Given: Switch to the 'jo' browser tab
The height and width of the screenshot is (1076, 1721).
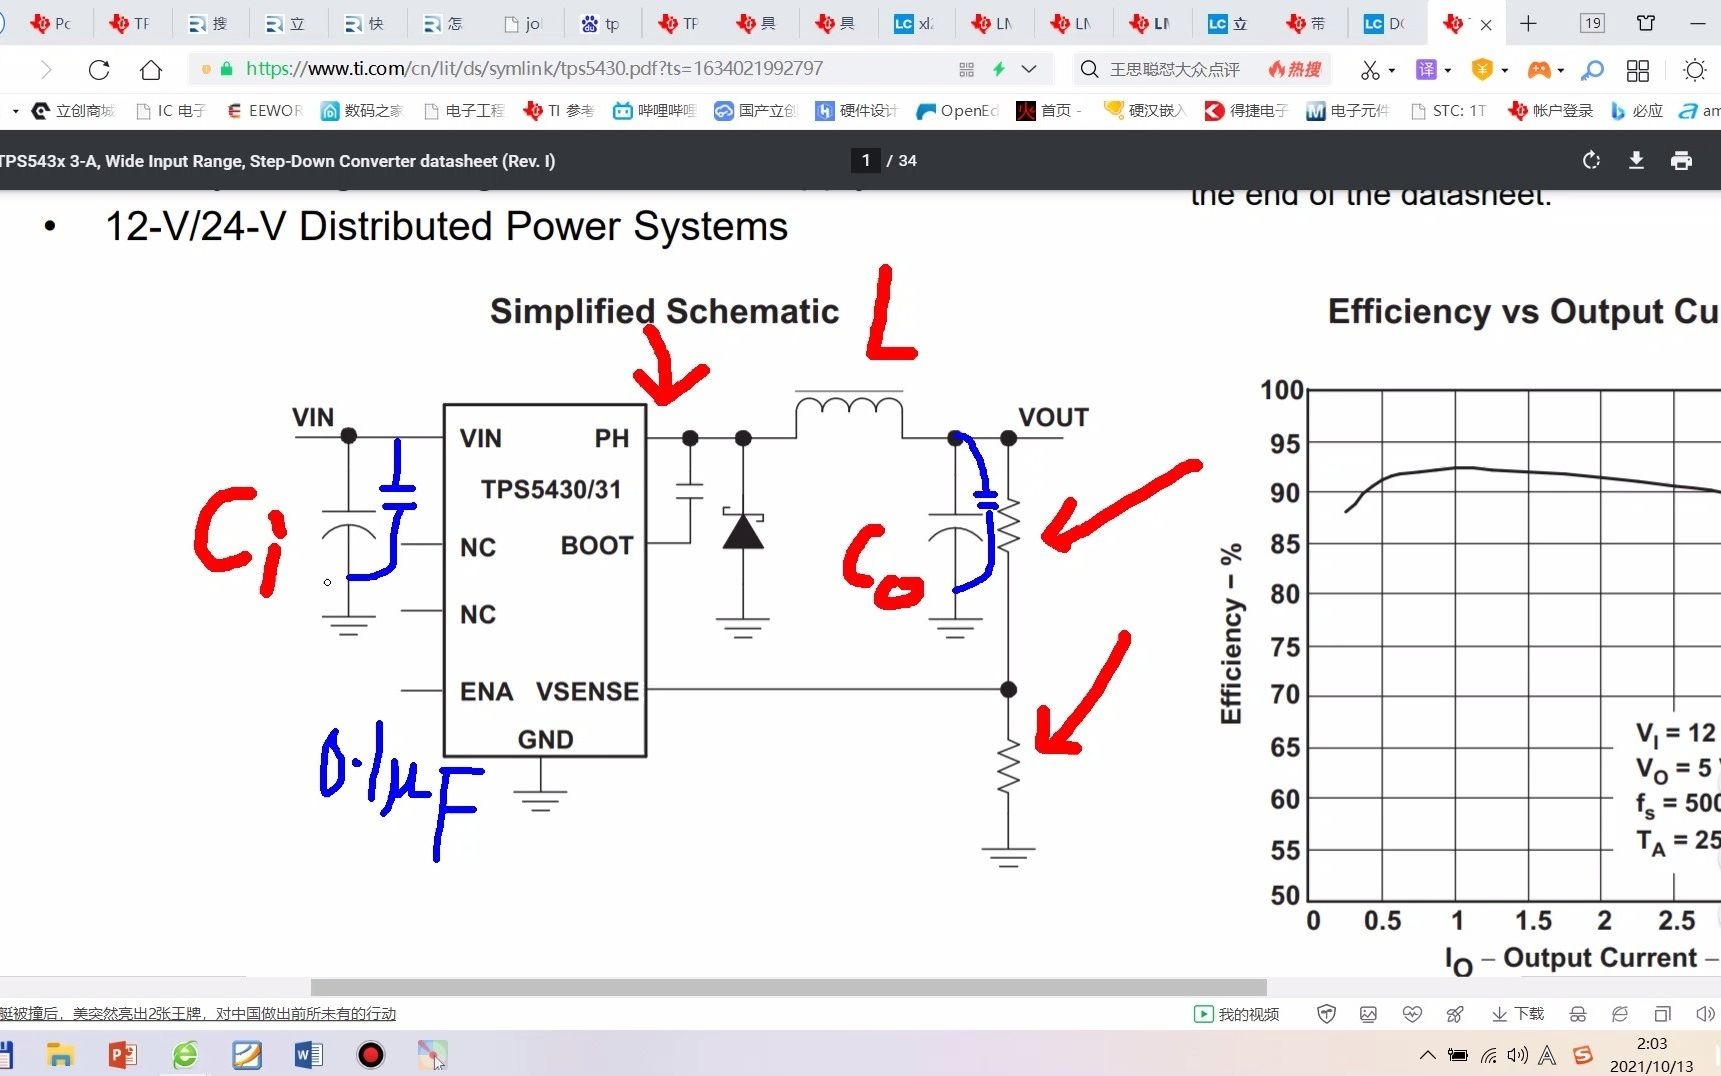Looking at the screenshot, I should (x=524, y=24).
